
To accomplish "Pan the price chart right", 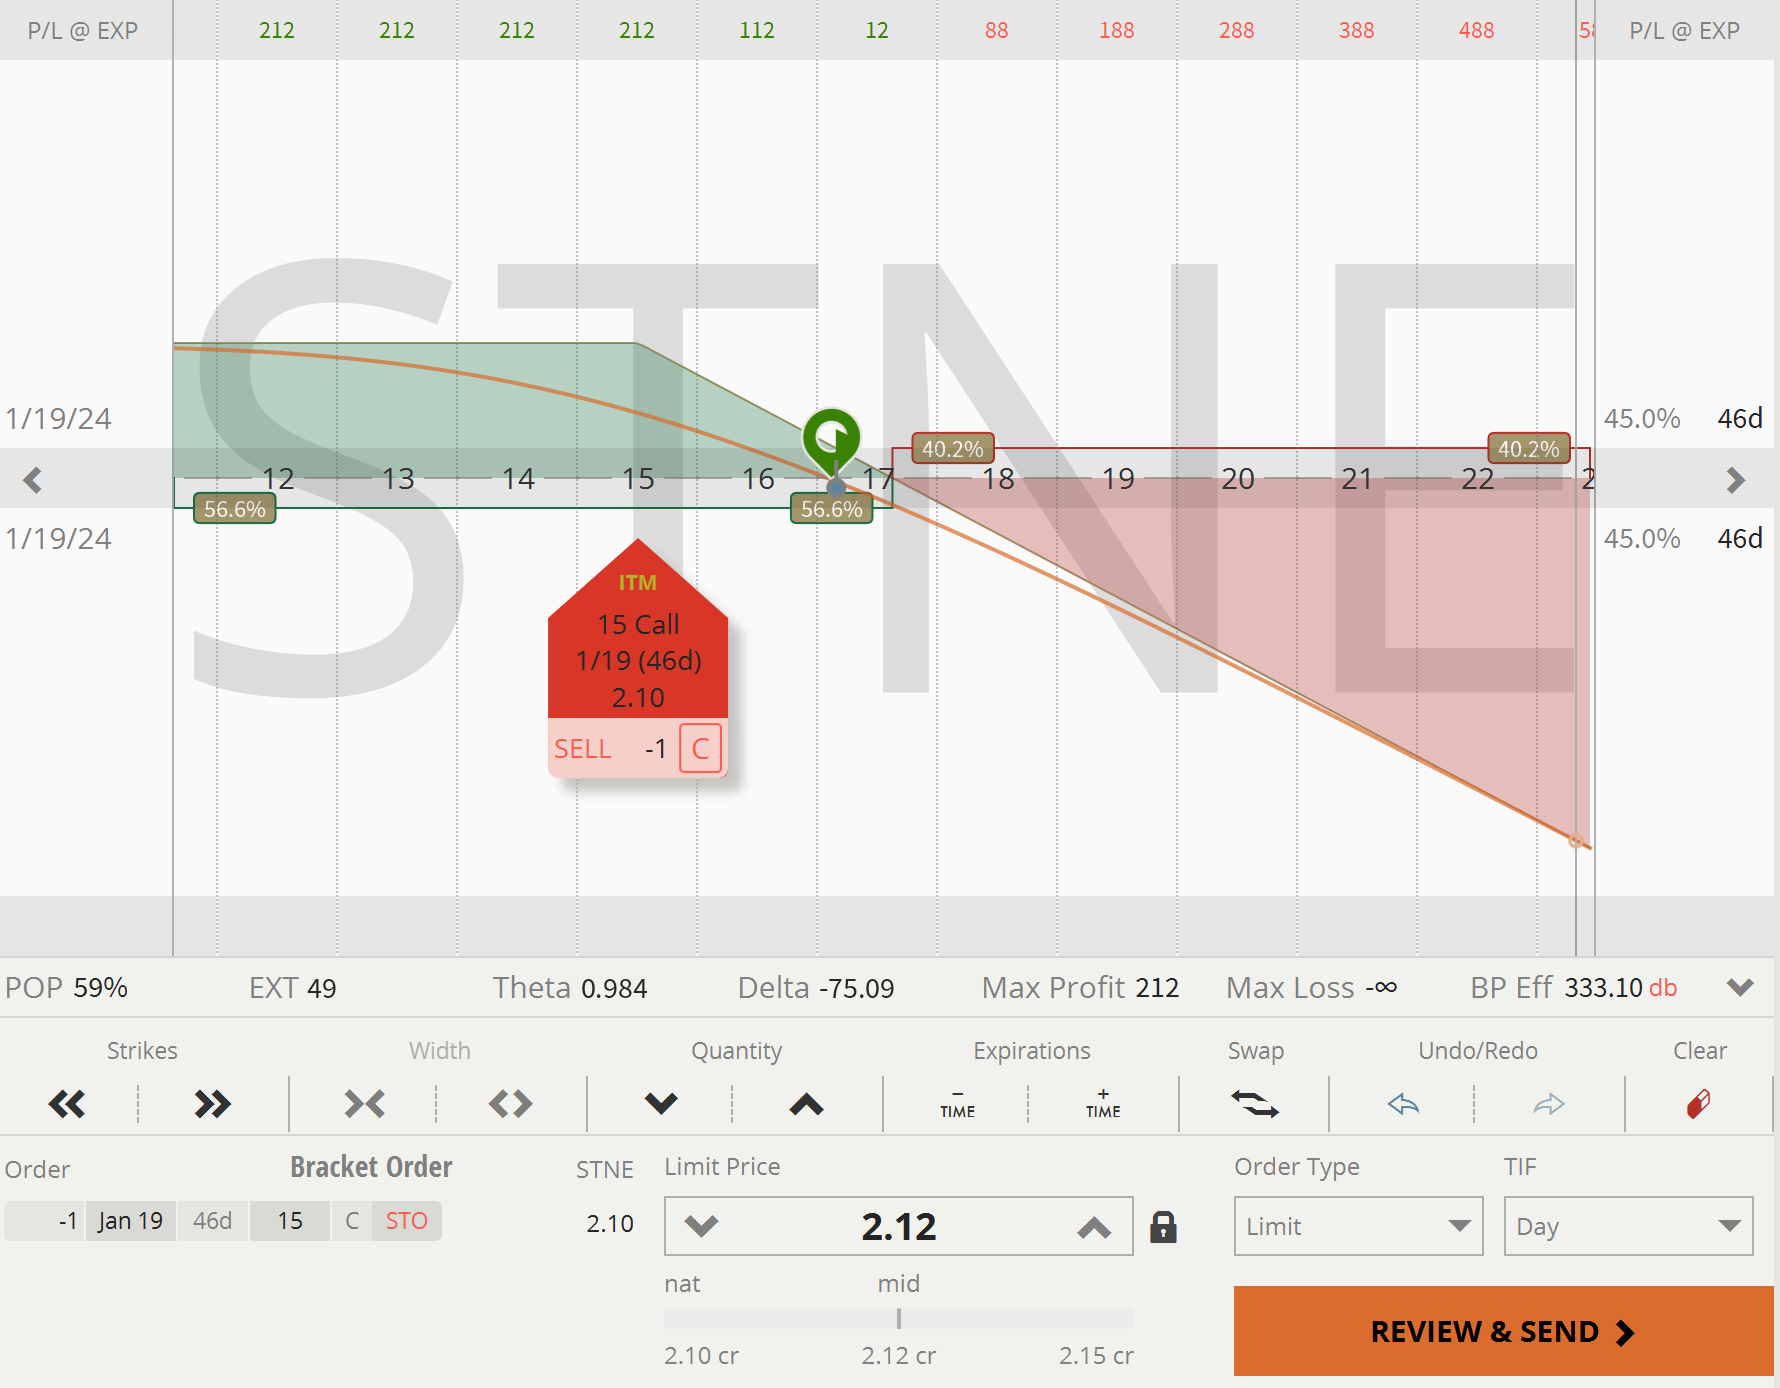I will coord(1735,480).
